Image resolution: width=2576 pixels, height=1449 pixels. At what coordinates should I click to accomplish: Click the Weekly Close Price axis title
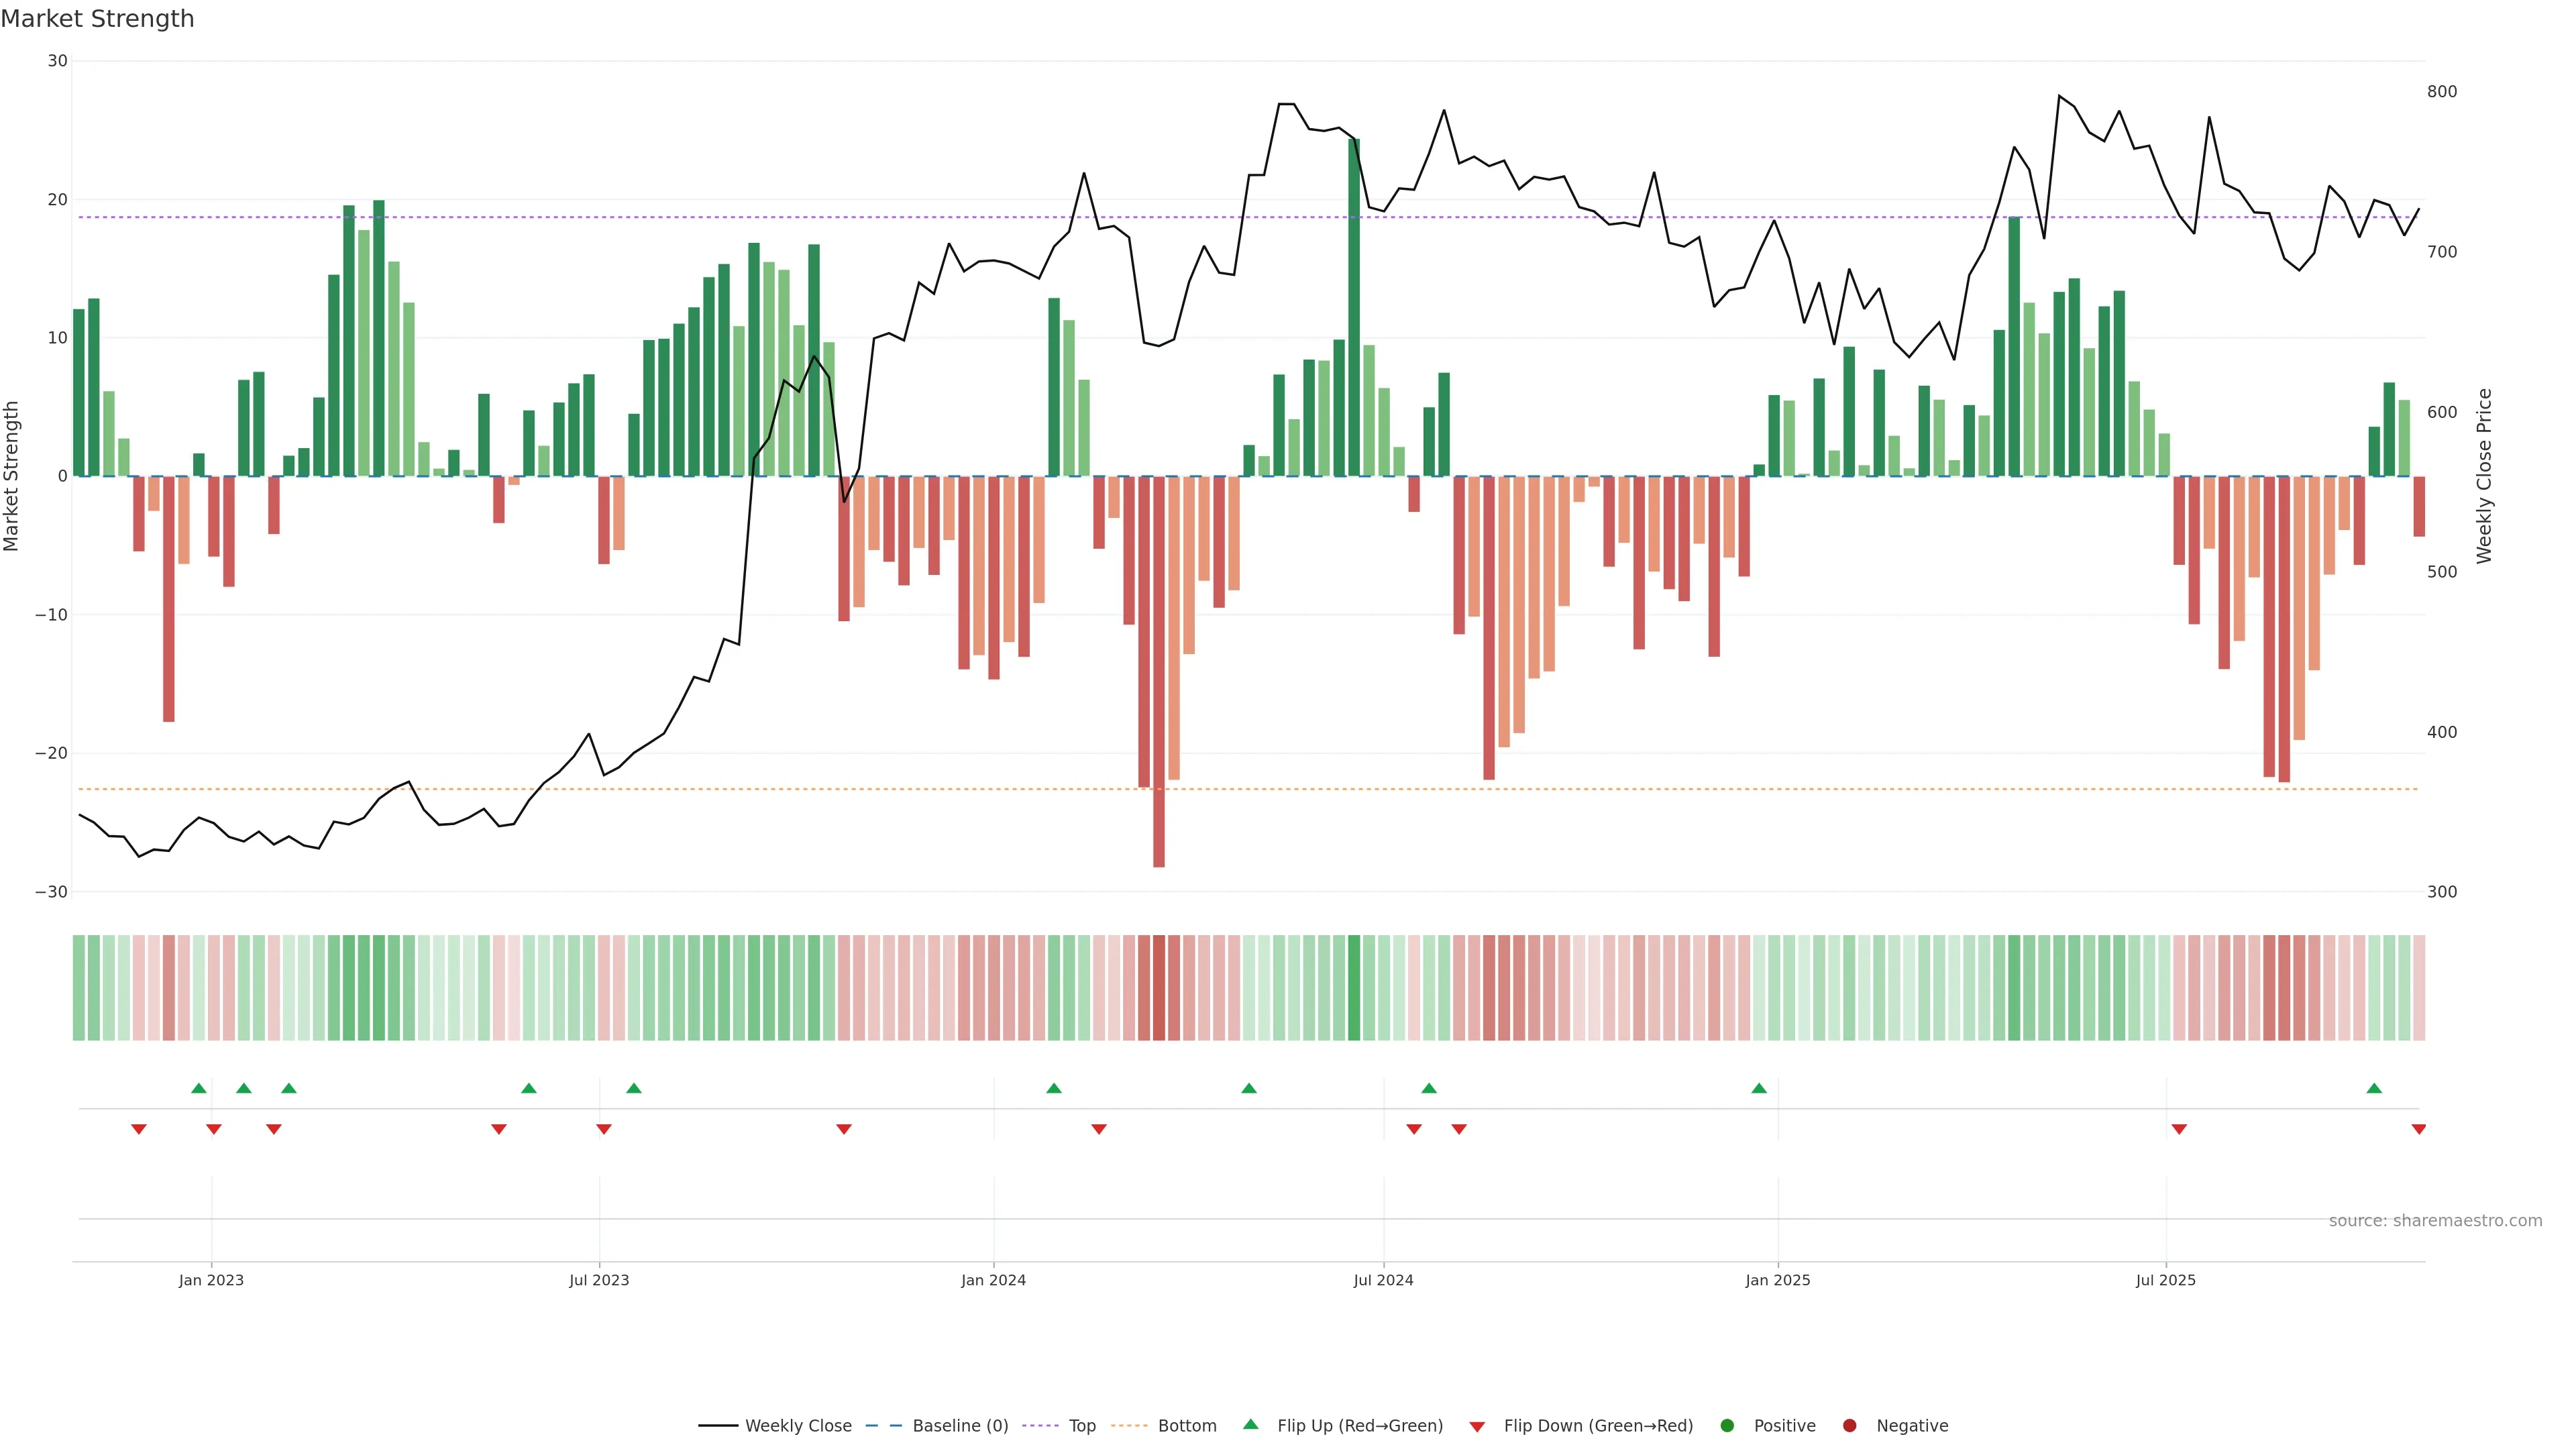[2484, 476]
